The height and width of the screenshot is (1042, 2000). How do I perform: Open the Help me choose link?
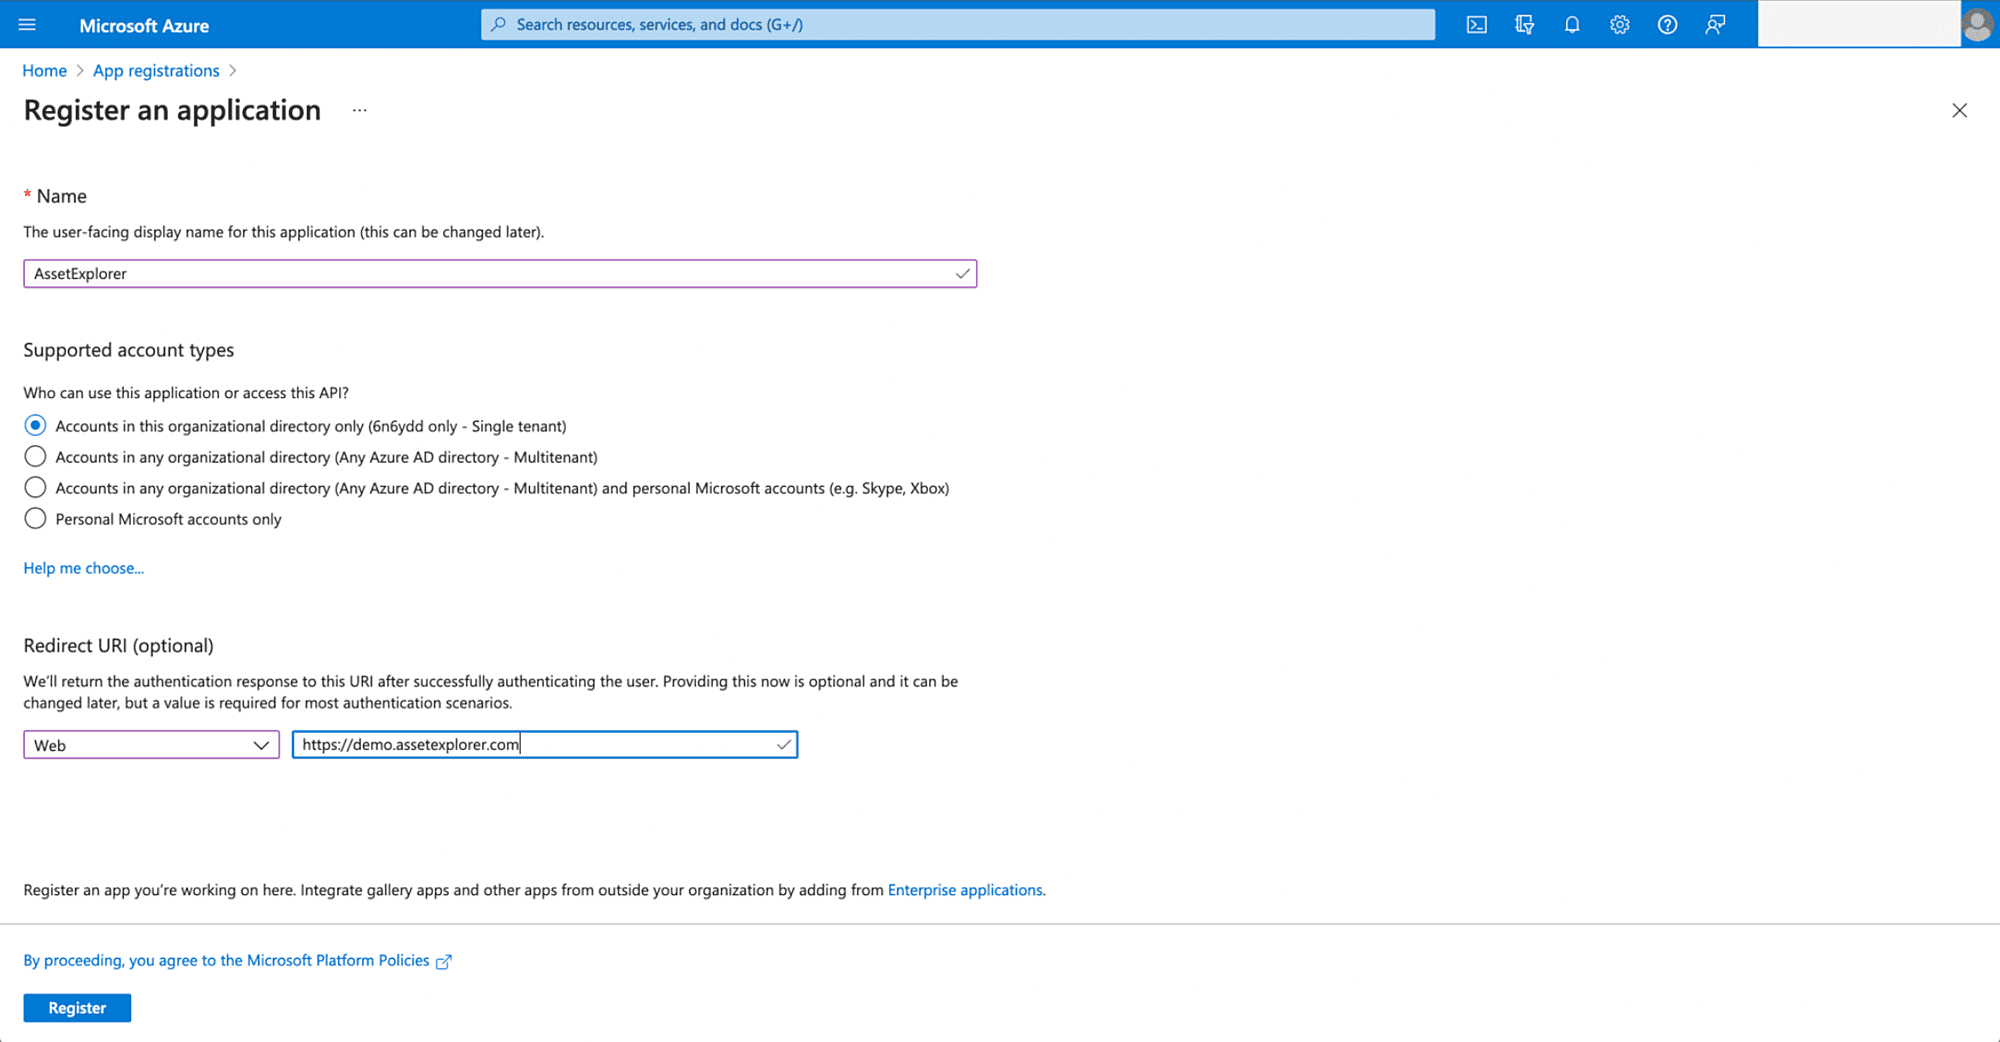(84, 568)
